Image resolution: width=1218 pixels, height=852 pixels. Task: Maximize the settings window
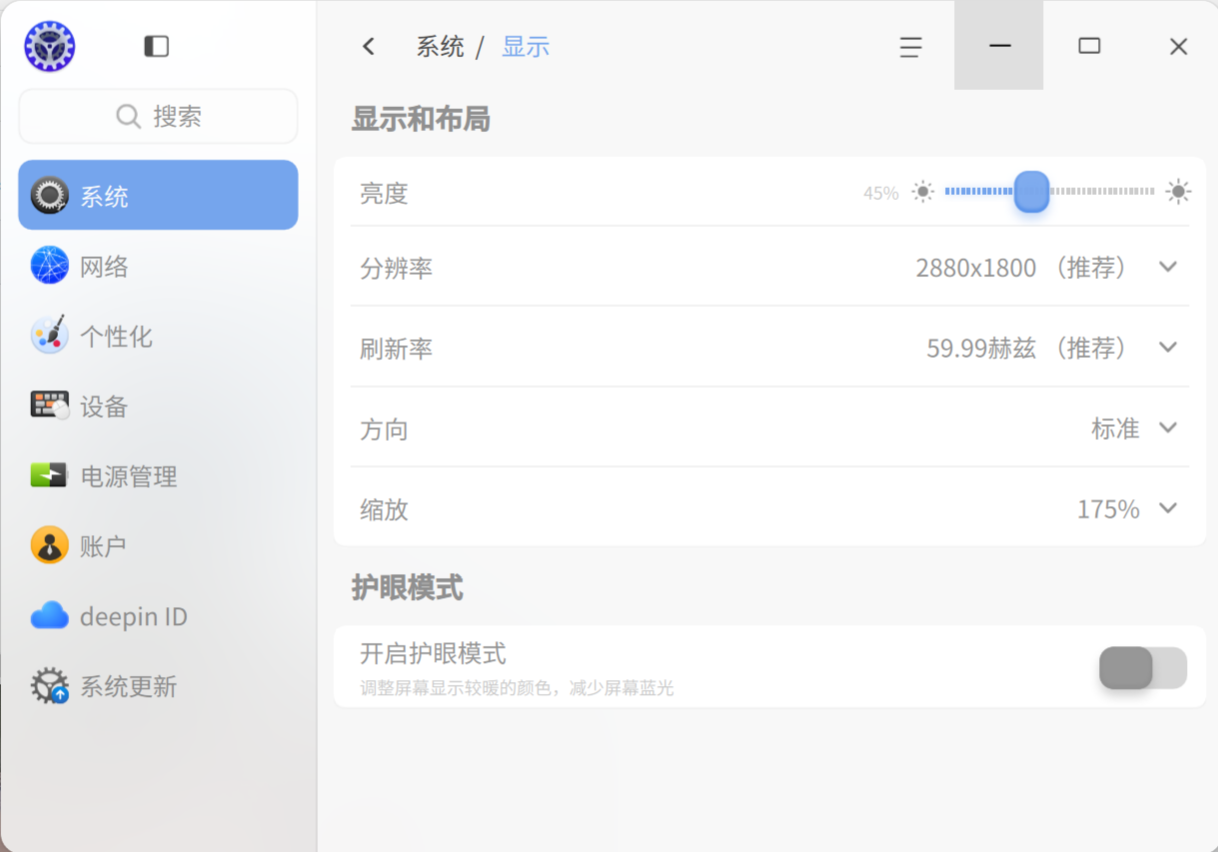tap(1089, 46)
